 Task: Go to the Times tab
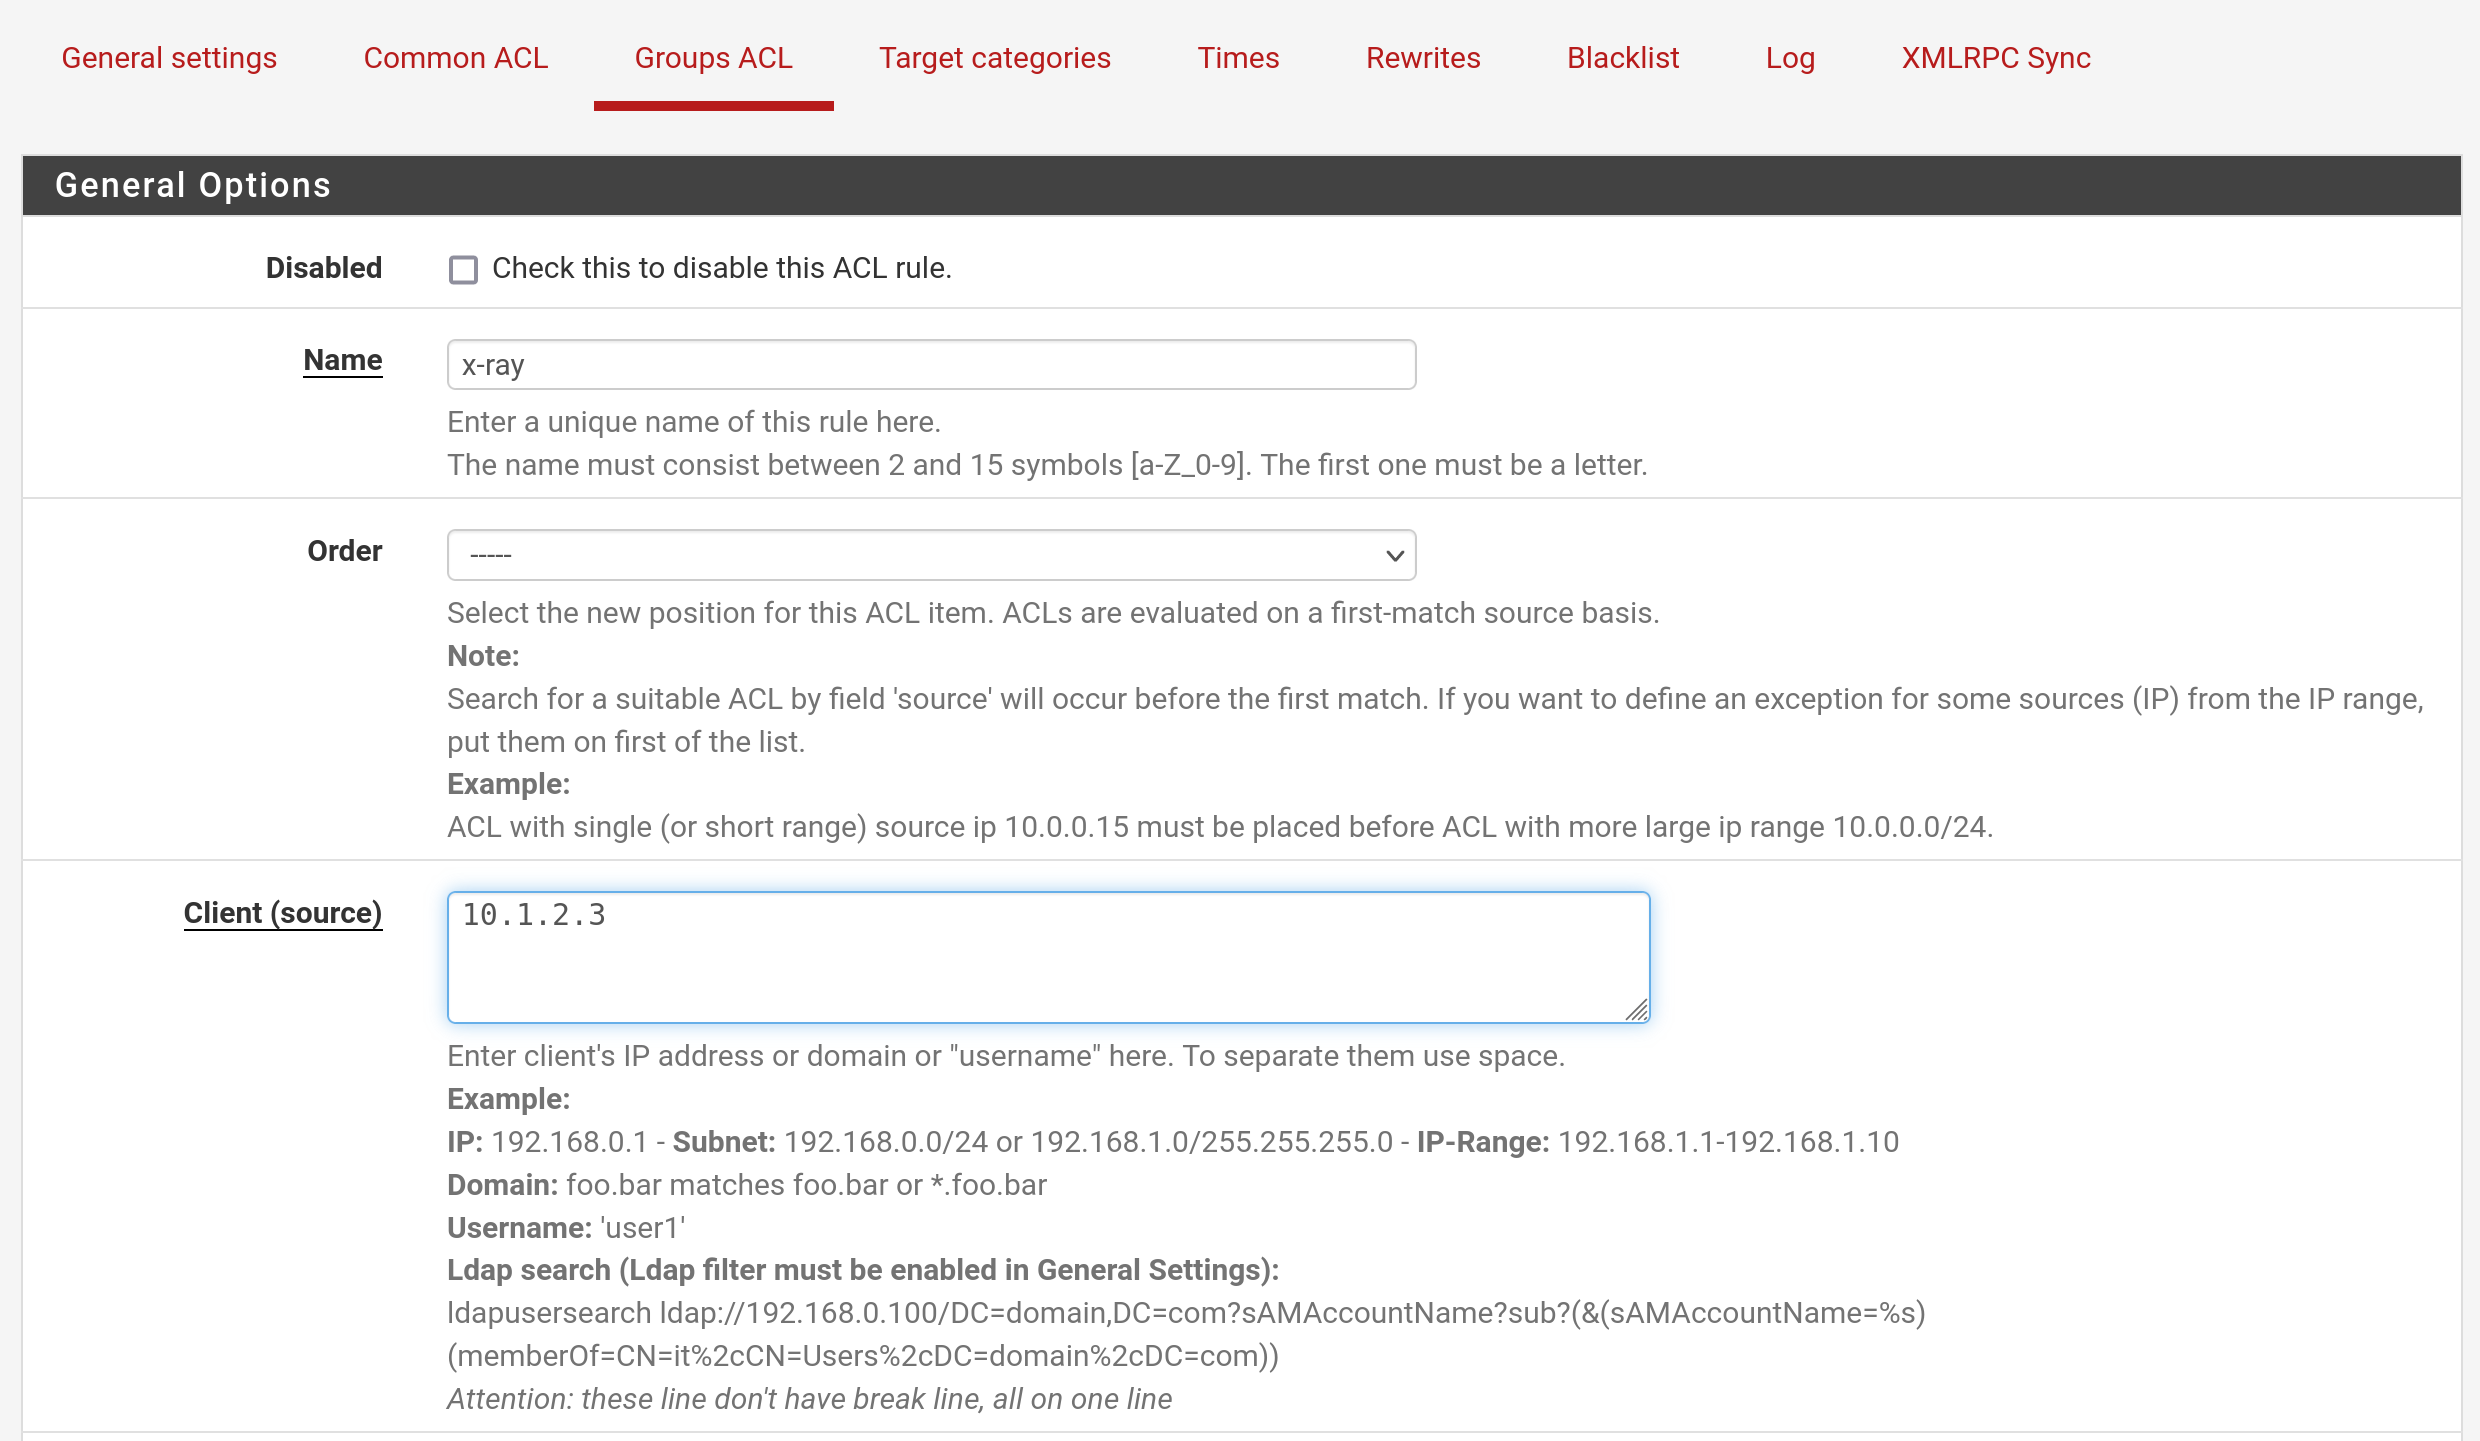1238,58
